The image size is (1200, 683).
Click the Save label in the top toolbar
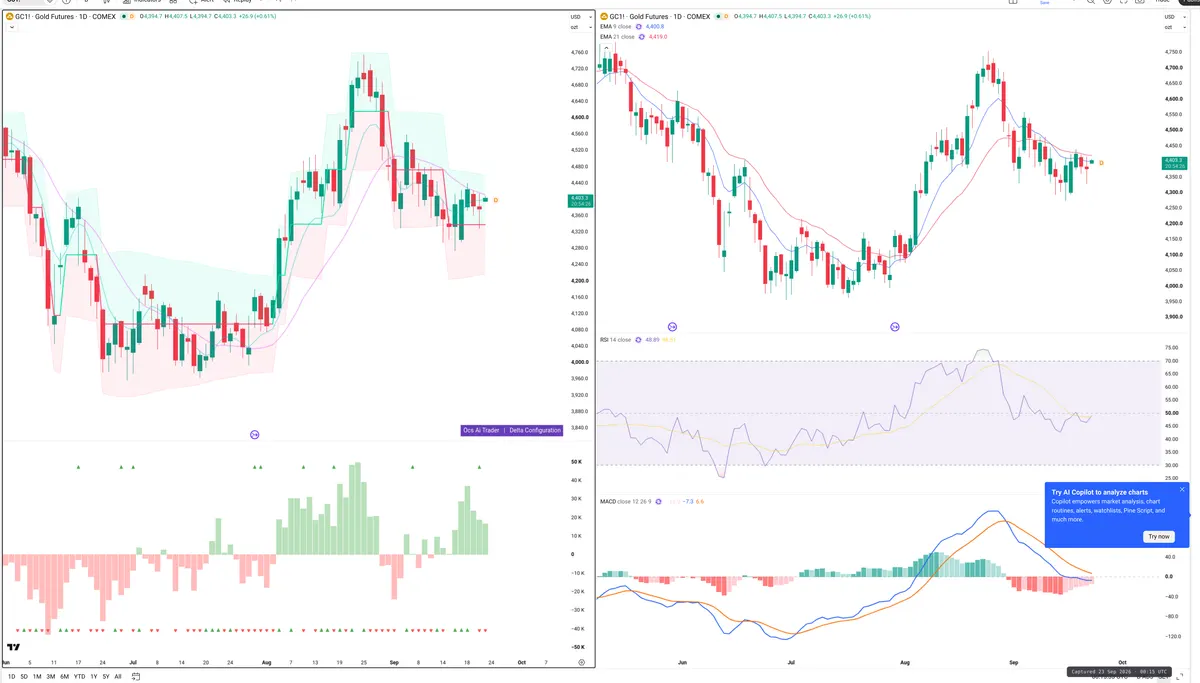pyautogui.click(x=1045, y=3)
